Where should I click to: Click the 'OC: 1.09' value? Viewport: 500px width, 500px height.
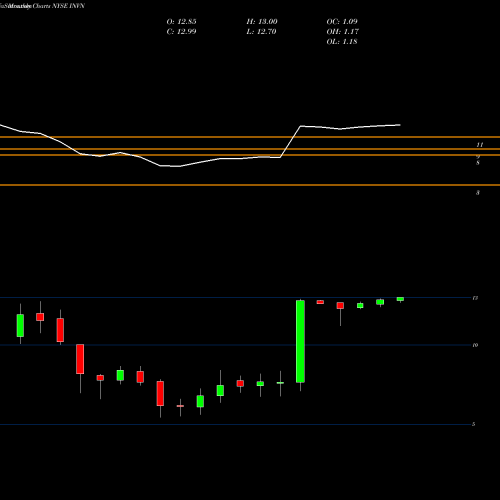[x=342, y=22]
